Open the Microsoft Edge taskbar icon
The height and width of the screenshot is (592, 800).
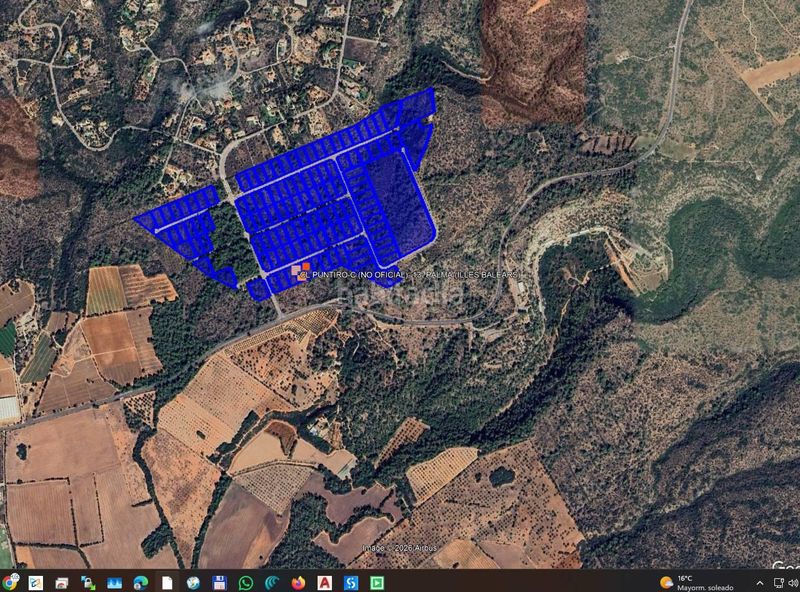pos(140,582)
